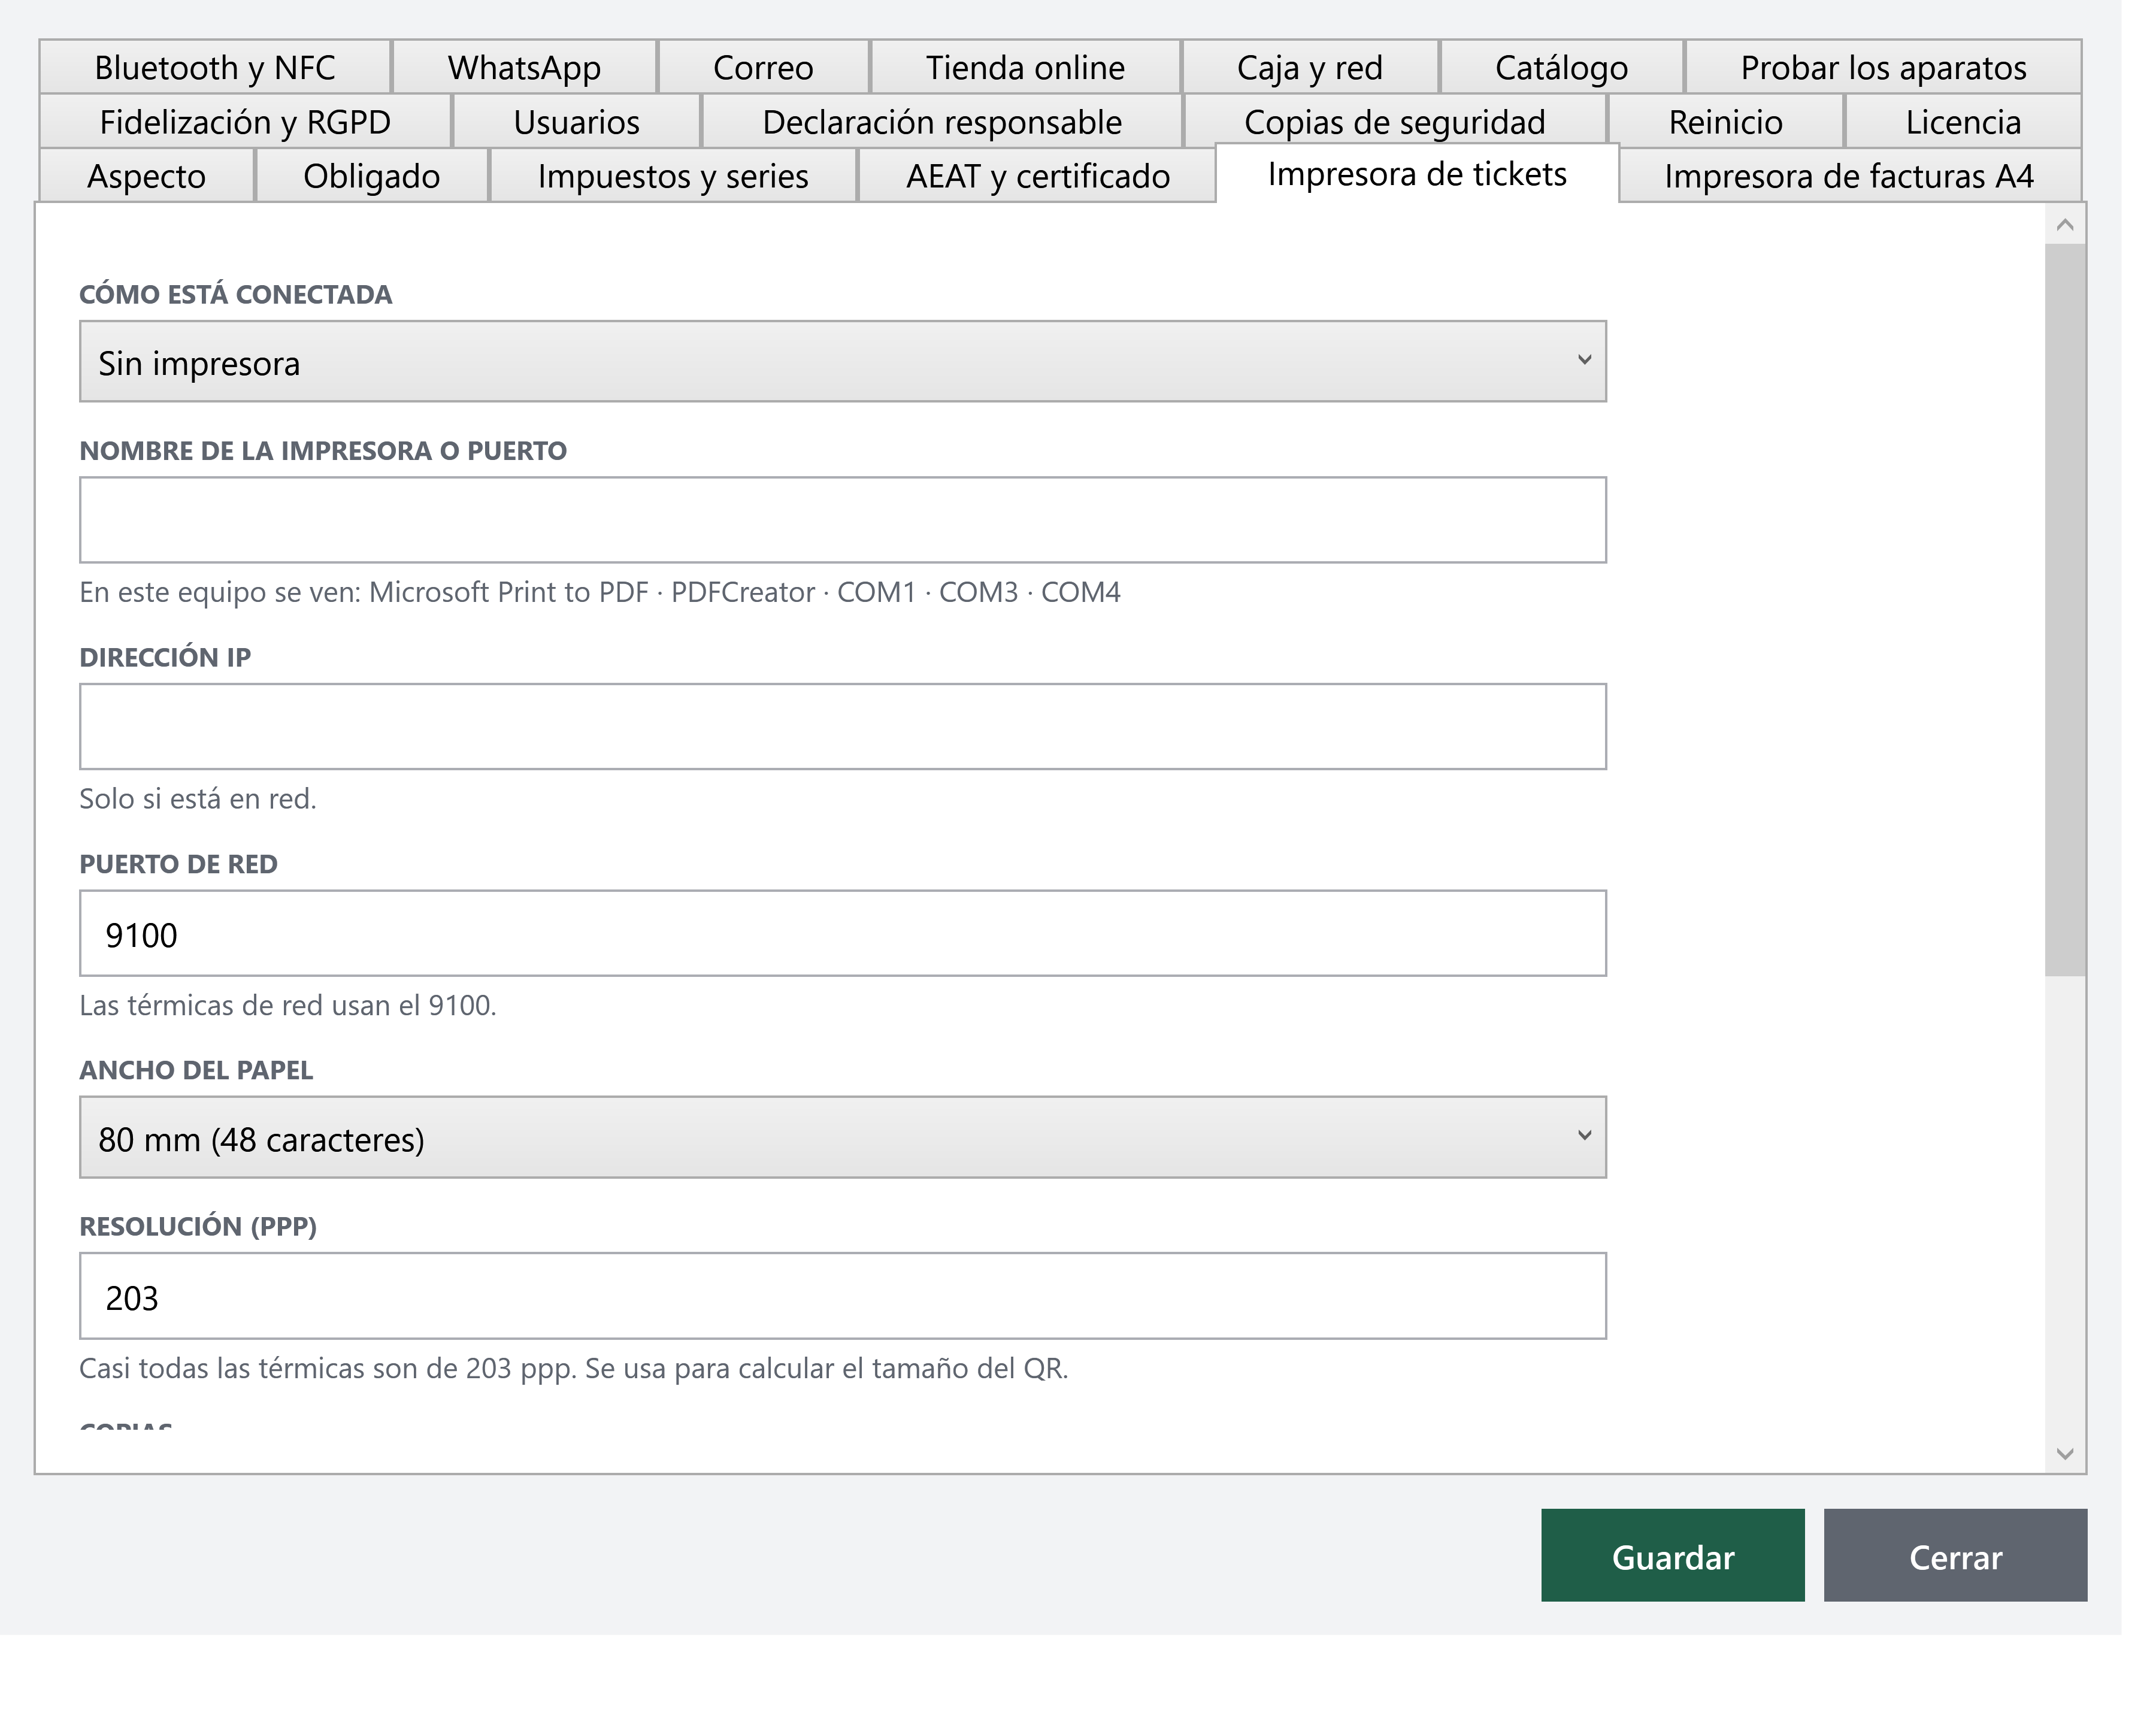This screenshot has height=1725, width=2156.
Task: Select the AEAT y certificado tab
Action: coord(1037,176)
